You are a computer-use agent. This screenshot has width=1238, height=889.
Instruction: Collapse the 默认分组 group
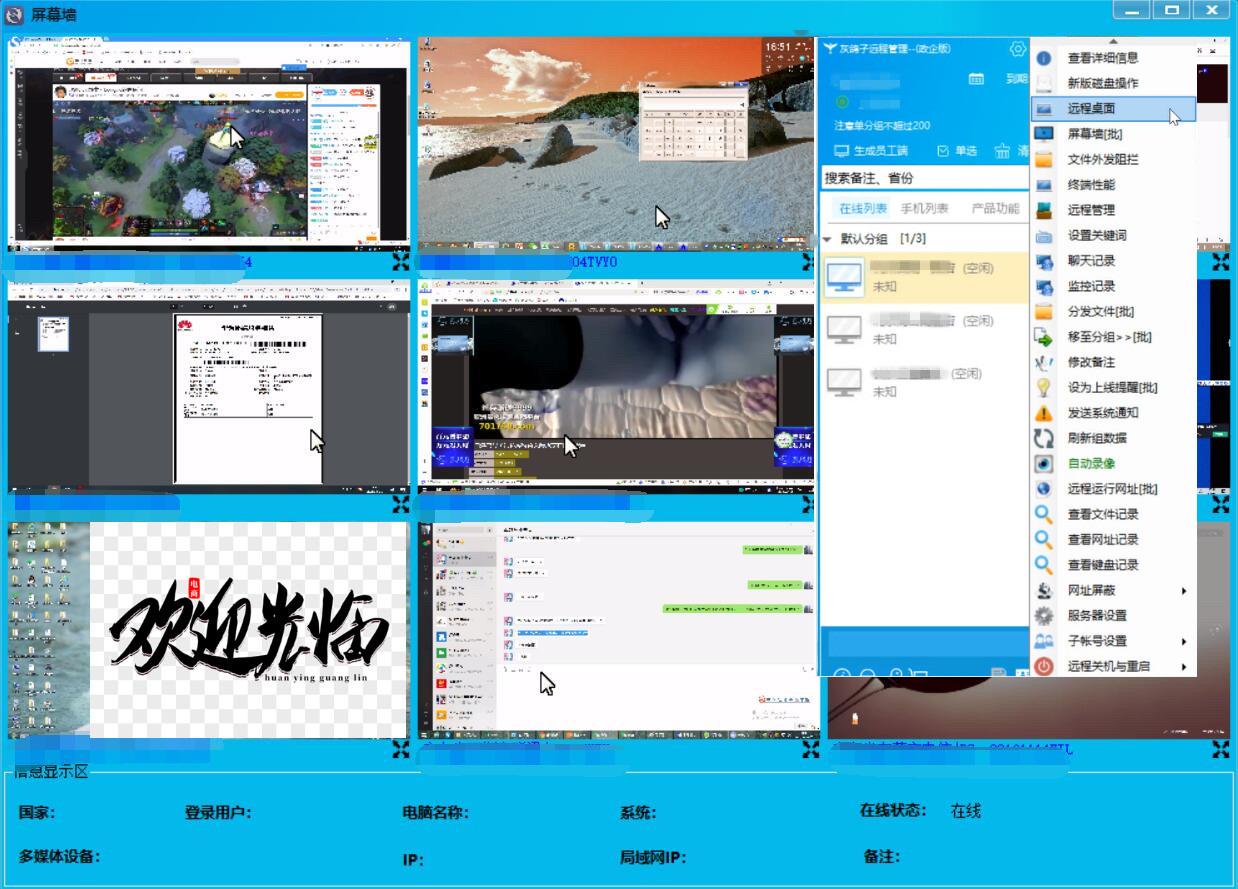(x=828, y=238)
